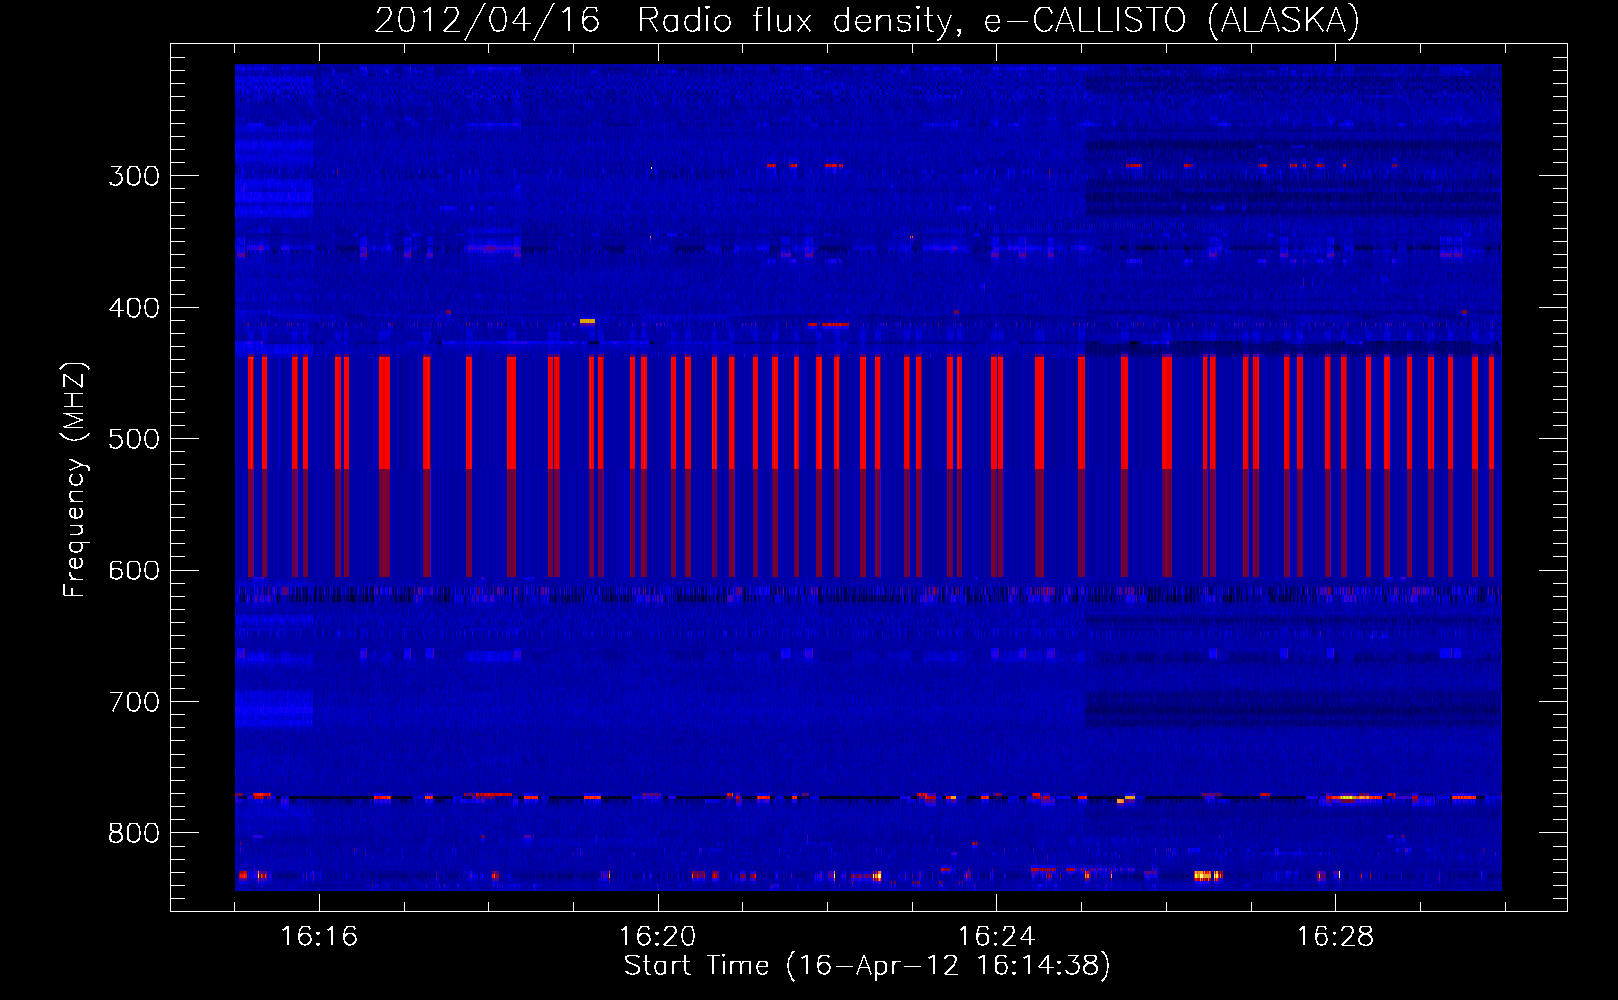Click the 16:24 time tick label
Screen dimensions: 1618x1000
click(996, 936)
